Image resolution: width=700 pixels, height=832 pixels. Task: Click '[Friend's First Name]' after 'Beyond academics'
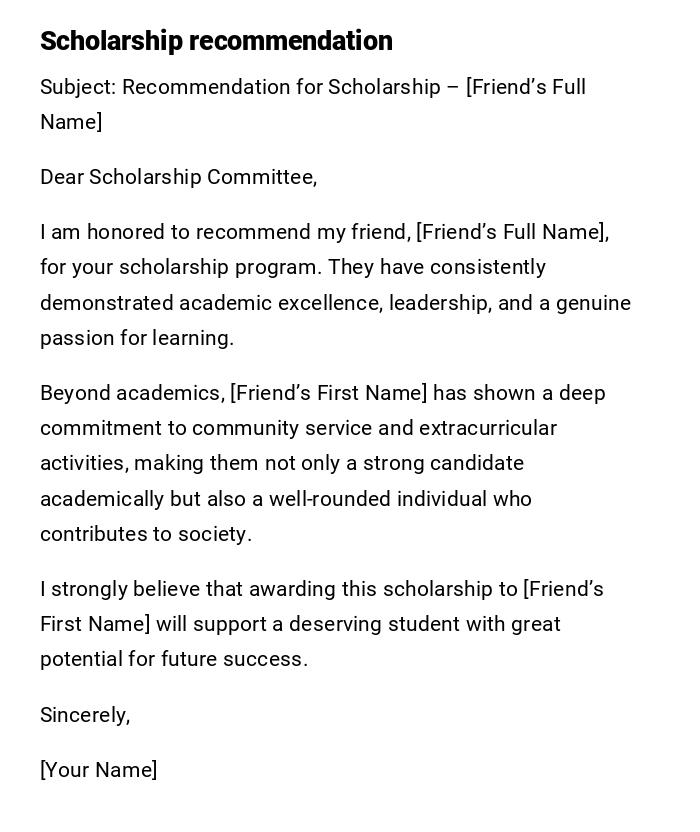[328, 393]
